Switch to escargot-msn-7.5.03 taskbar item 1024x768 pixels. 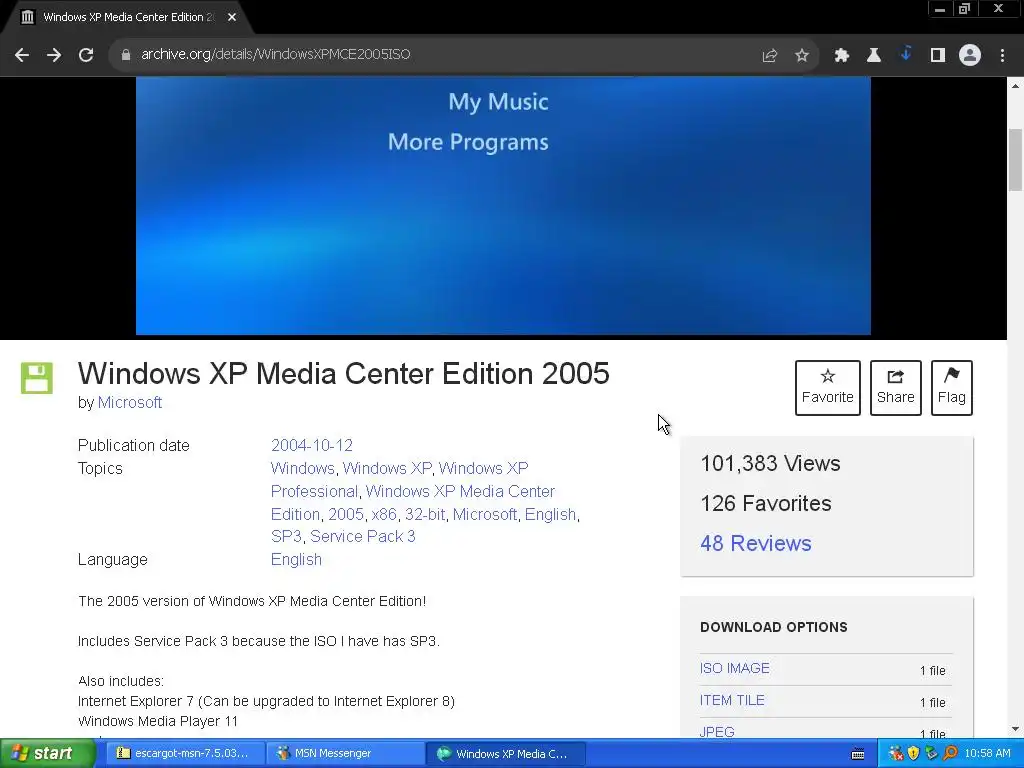click(185, 754)
